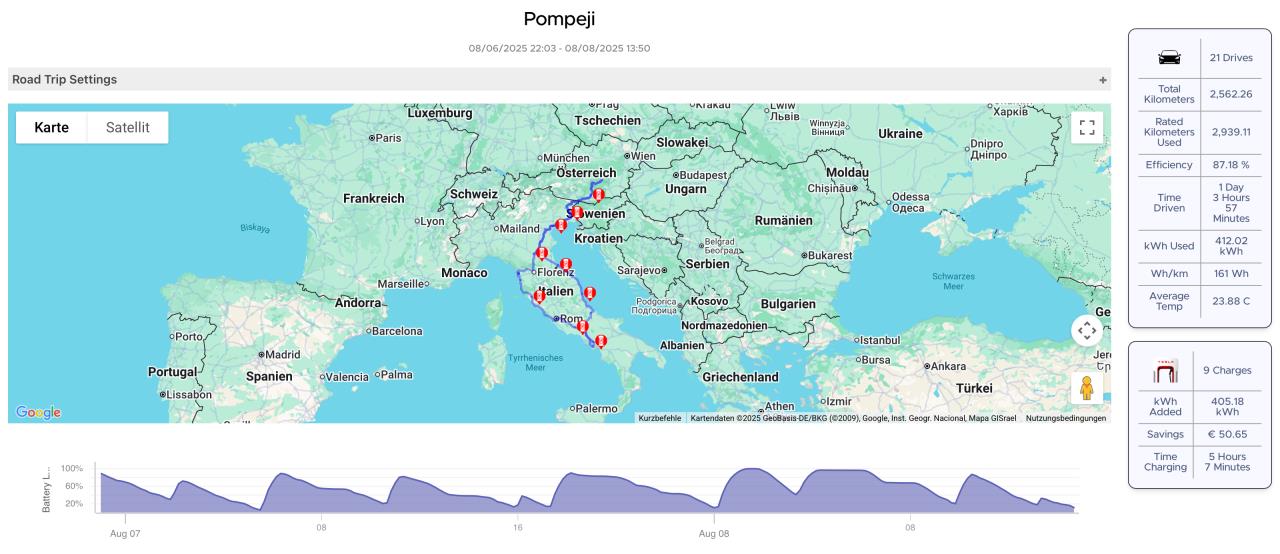Click the charger marker on Italy's Adriatic coast
Screen dimensions: 1280x554
tap(590, 293)
